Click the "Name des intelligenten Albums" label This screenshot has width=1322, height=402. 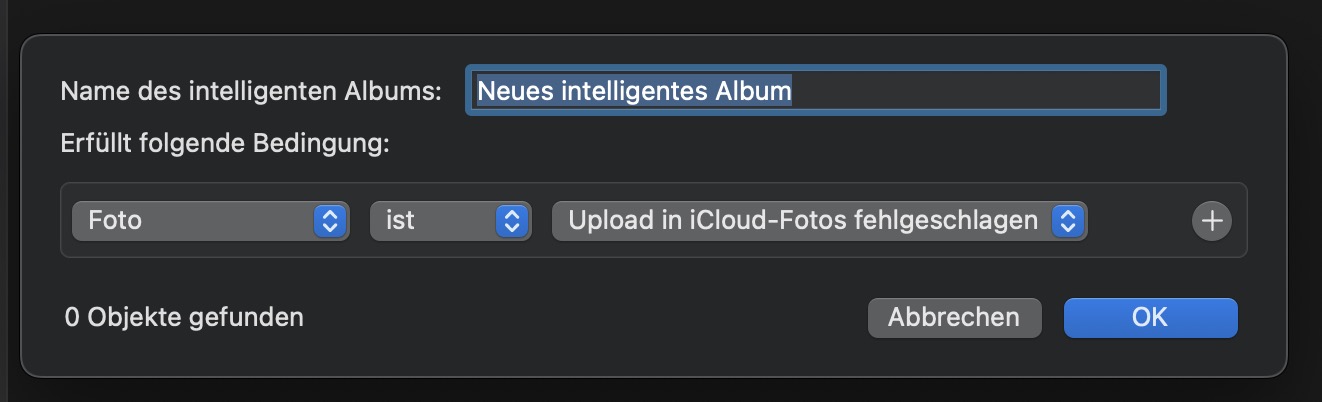pos(251,91)
